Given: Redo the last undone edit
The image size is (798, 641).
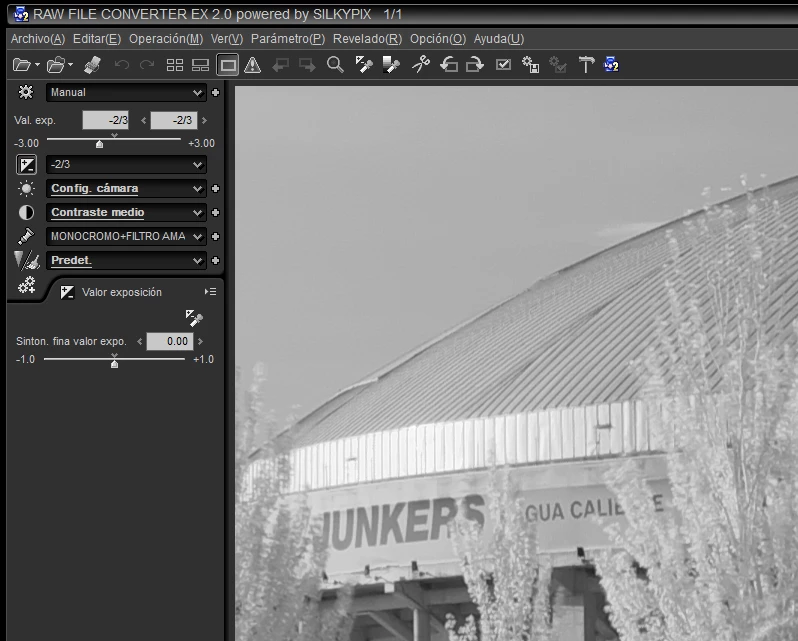Looking at the screenshot, I should (x=147, y=65).
